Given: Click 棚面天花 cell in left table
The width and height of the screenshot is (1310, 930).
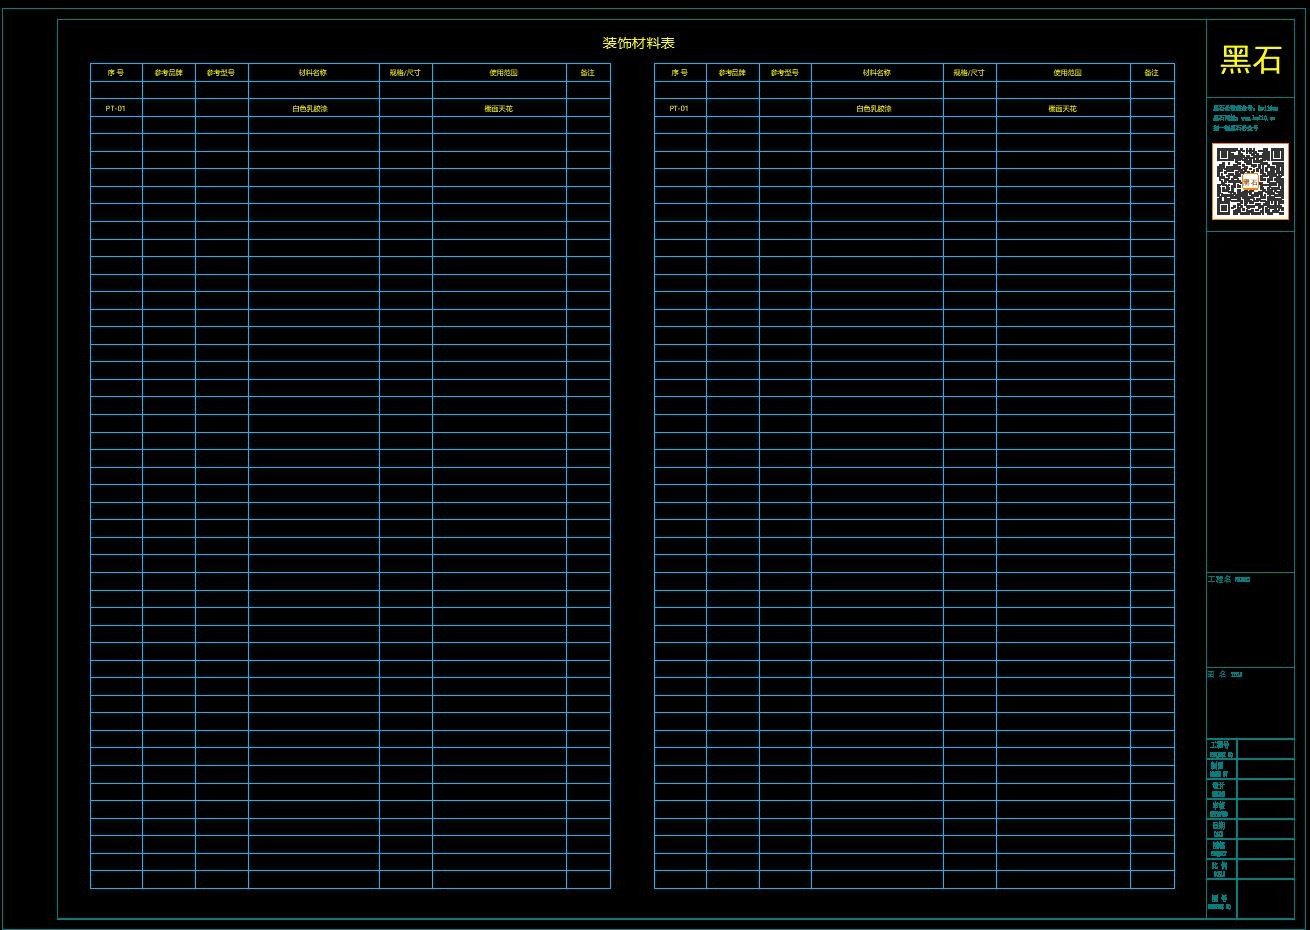Looking at the screenshot, I should (x=498, y=108).
